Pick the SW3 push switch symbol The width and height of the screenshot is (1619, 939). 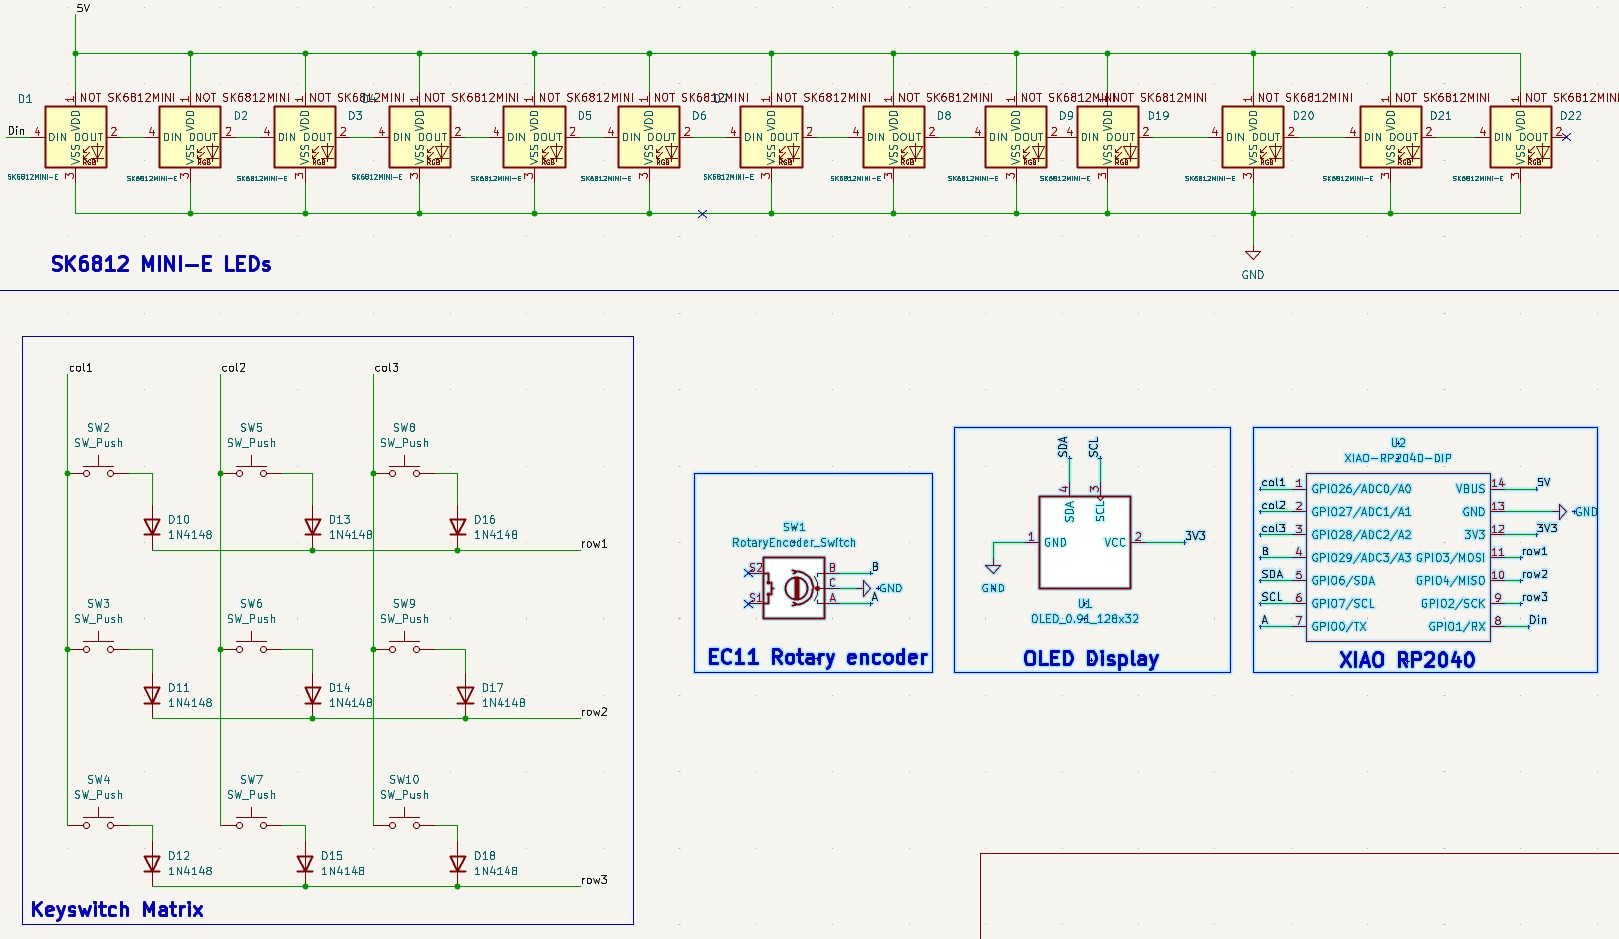pos(98,645)
